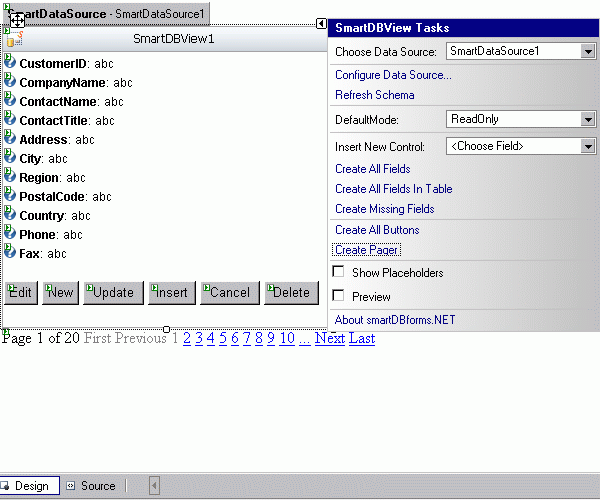
Task: Select the CompanyName field label
Action: (64, 83)
